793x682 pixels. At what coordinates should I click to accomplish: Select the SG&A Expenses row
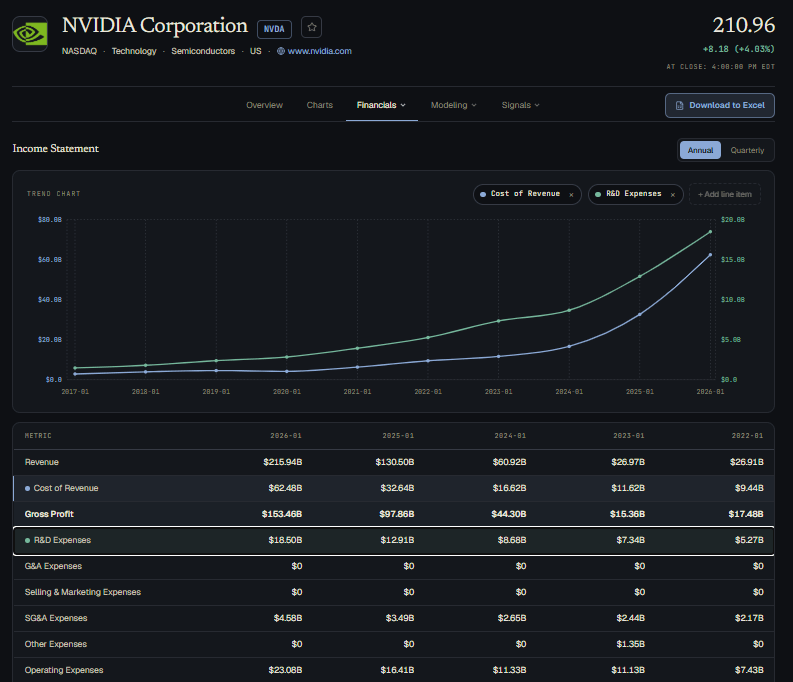pyautogui.click(x=393, y=618)
